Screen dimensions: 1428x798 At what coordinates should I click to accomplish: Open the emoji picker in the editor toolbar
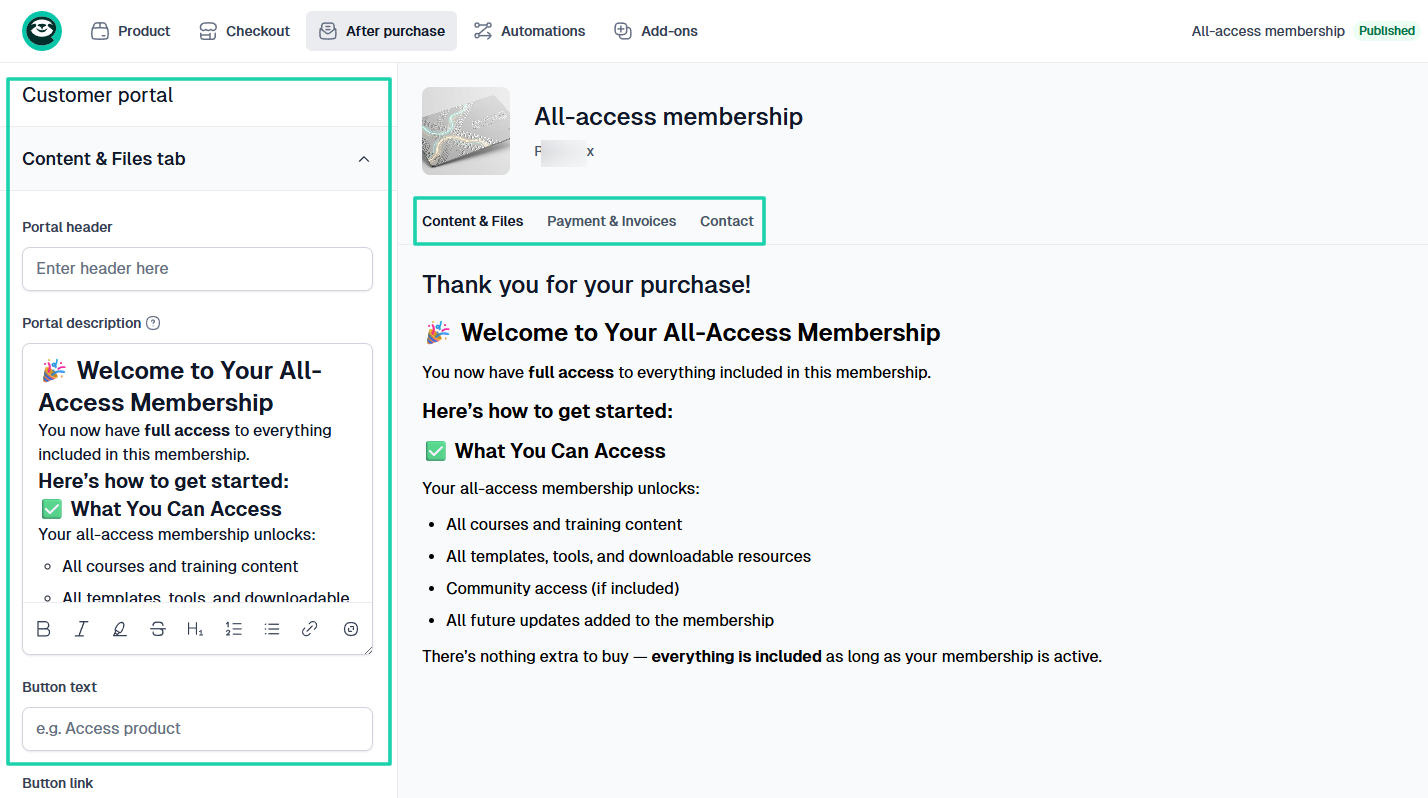coord(351,629)
